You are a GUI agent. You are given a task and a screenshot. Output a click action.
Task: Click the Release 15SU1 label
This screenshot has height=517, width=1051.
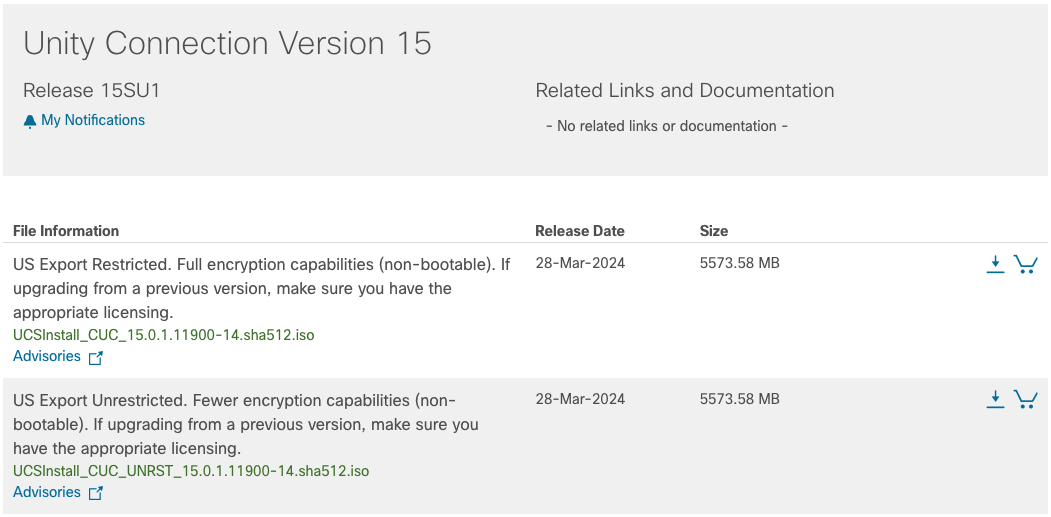92,91
